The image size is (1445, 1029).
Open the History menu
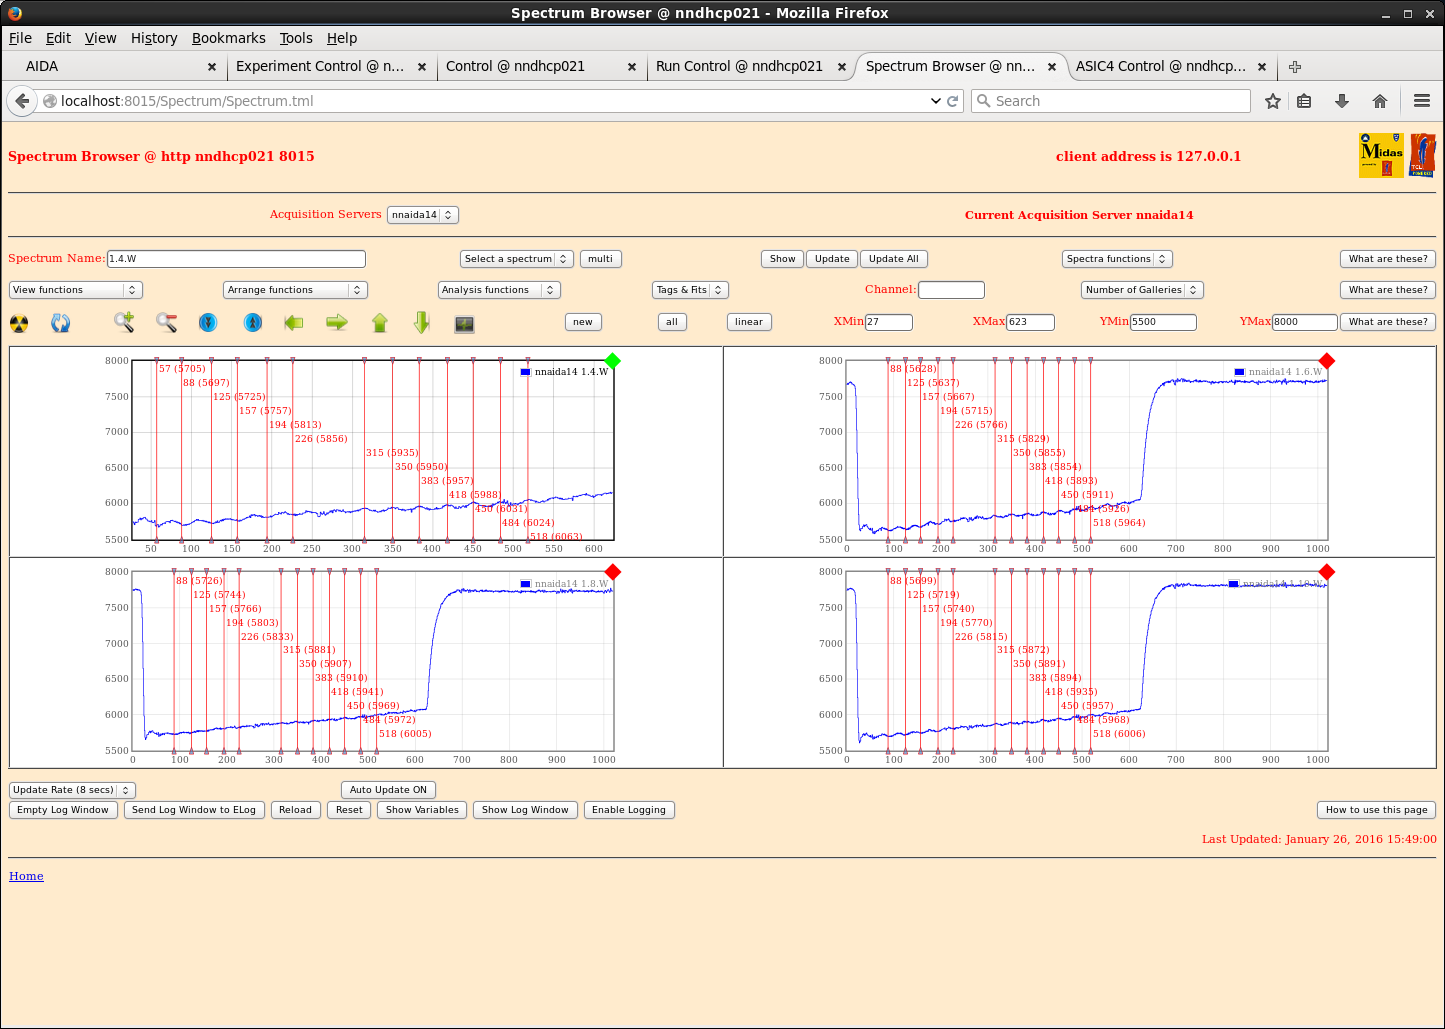154,38
